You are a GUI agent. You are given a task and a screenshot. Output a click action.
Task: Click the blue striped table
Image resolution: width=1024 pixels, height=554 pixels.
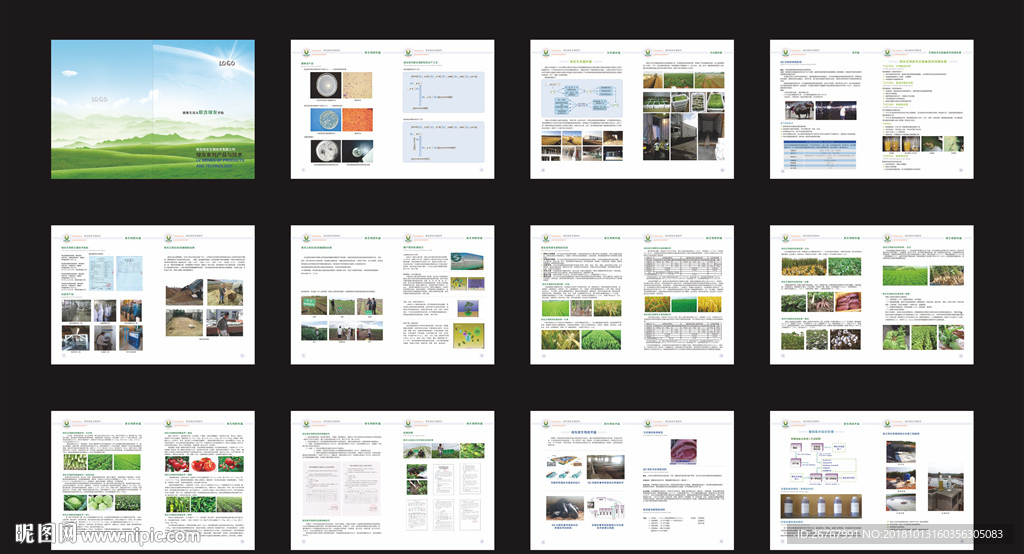coord(820,155)
